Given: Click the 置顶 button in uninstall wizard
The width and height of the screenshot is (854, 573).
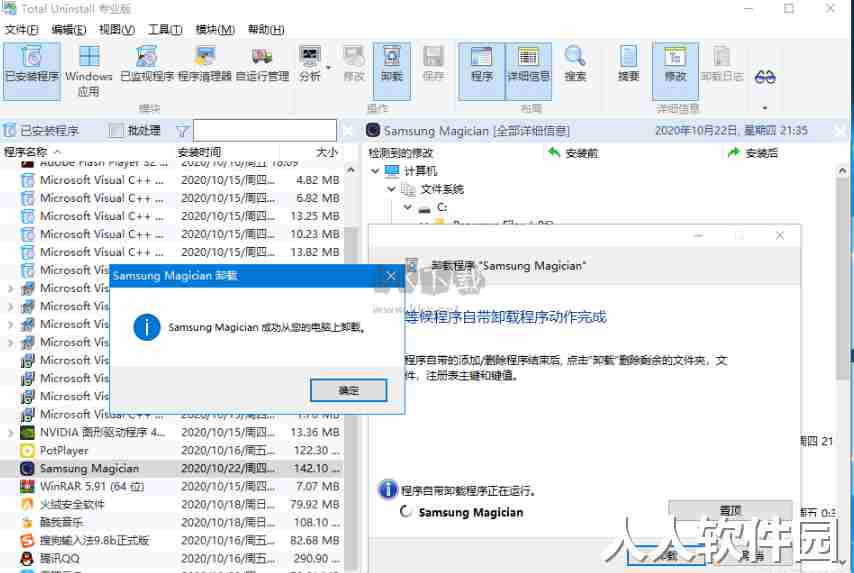Looking at the screenshot, I should 730,510.
